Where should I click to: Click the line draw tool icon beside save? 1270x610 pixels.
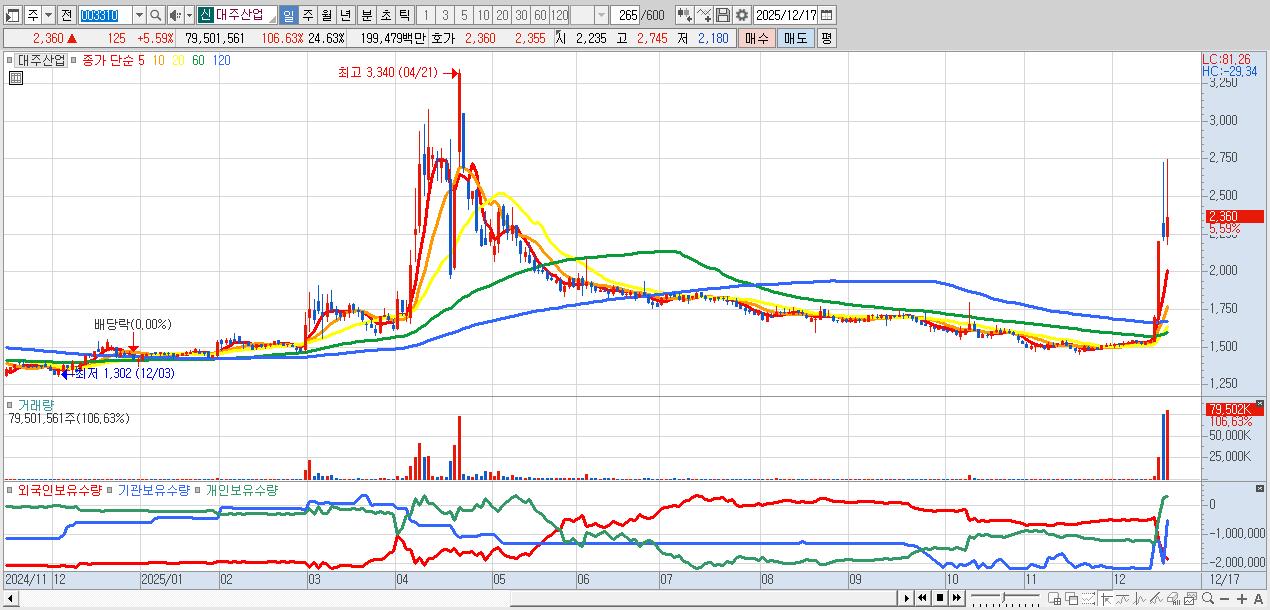click(x=703, y=15)
